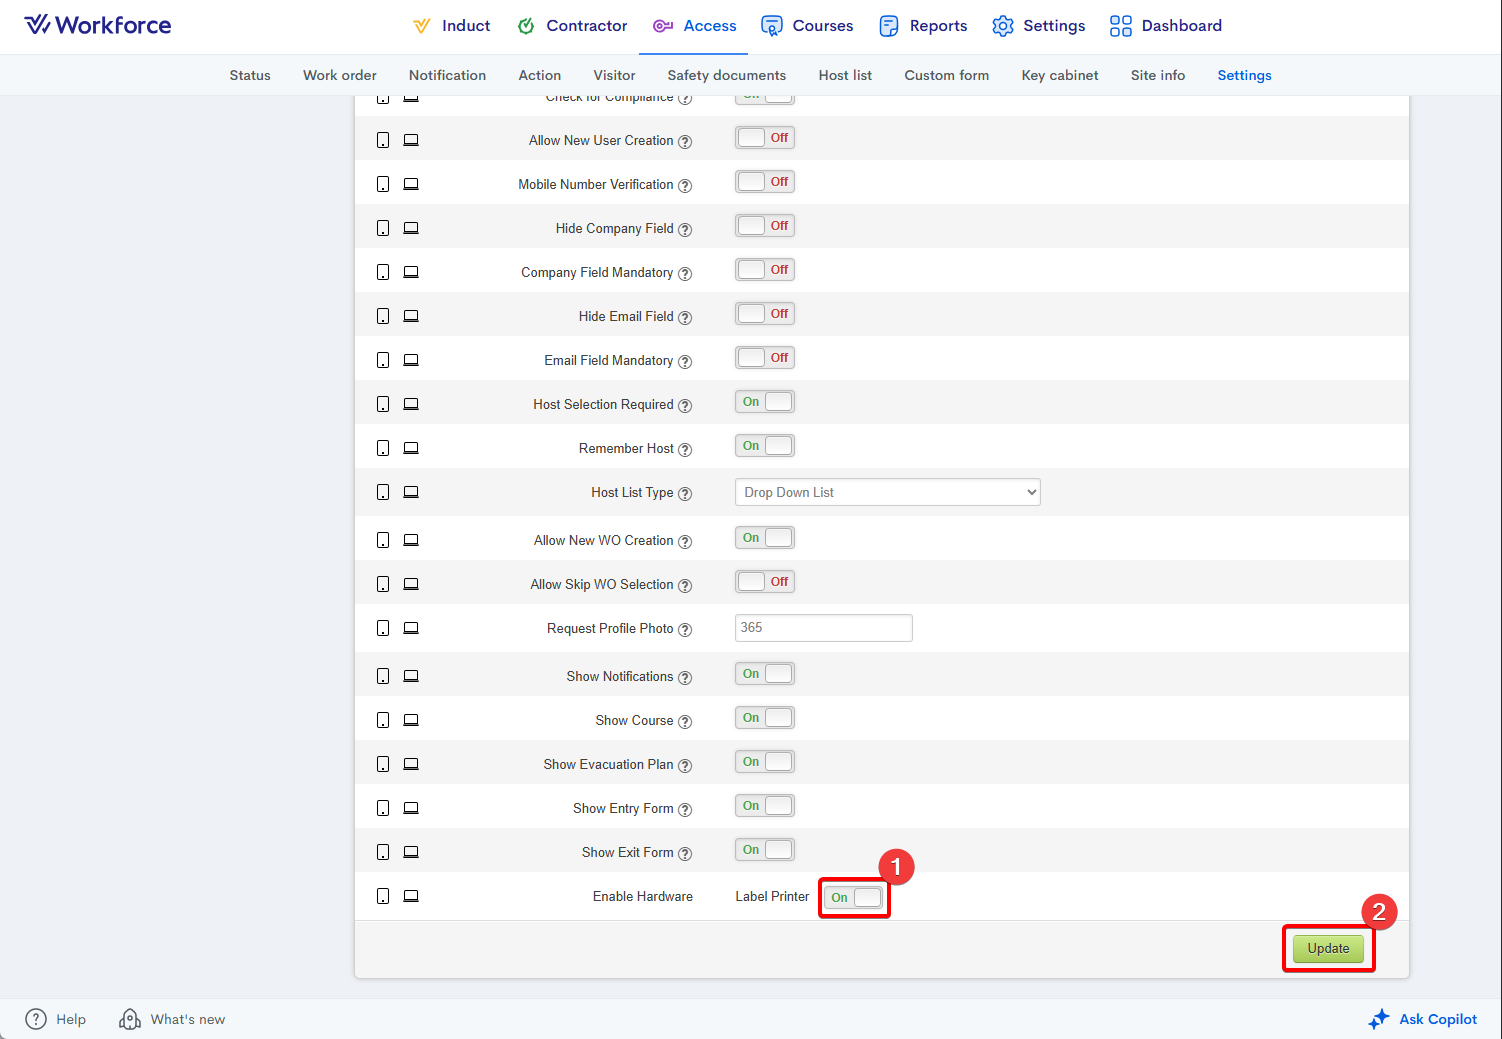Click the Help question mark icon
The image size is (1502, 1039).
pyautogui.click(x=36, y=1019)
